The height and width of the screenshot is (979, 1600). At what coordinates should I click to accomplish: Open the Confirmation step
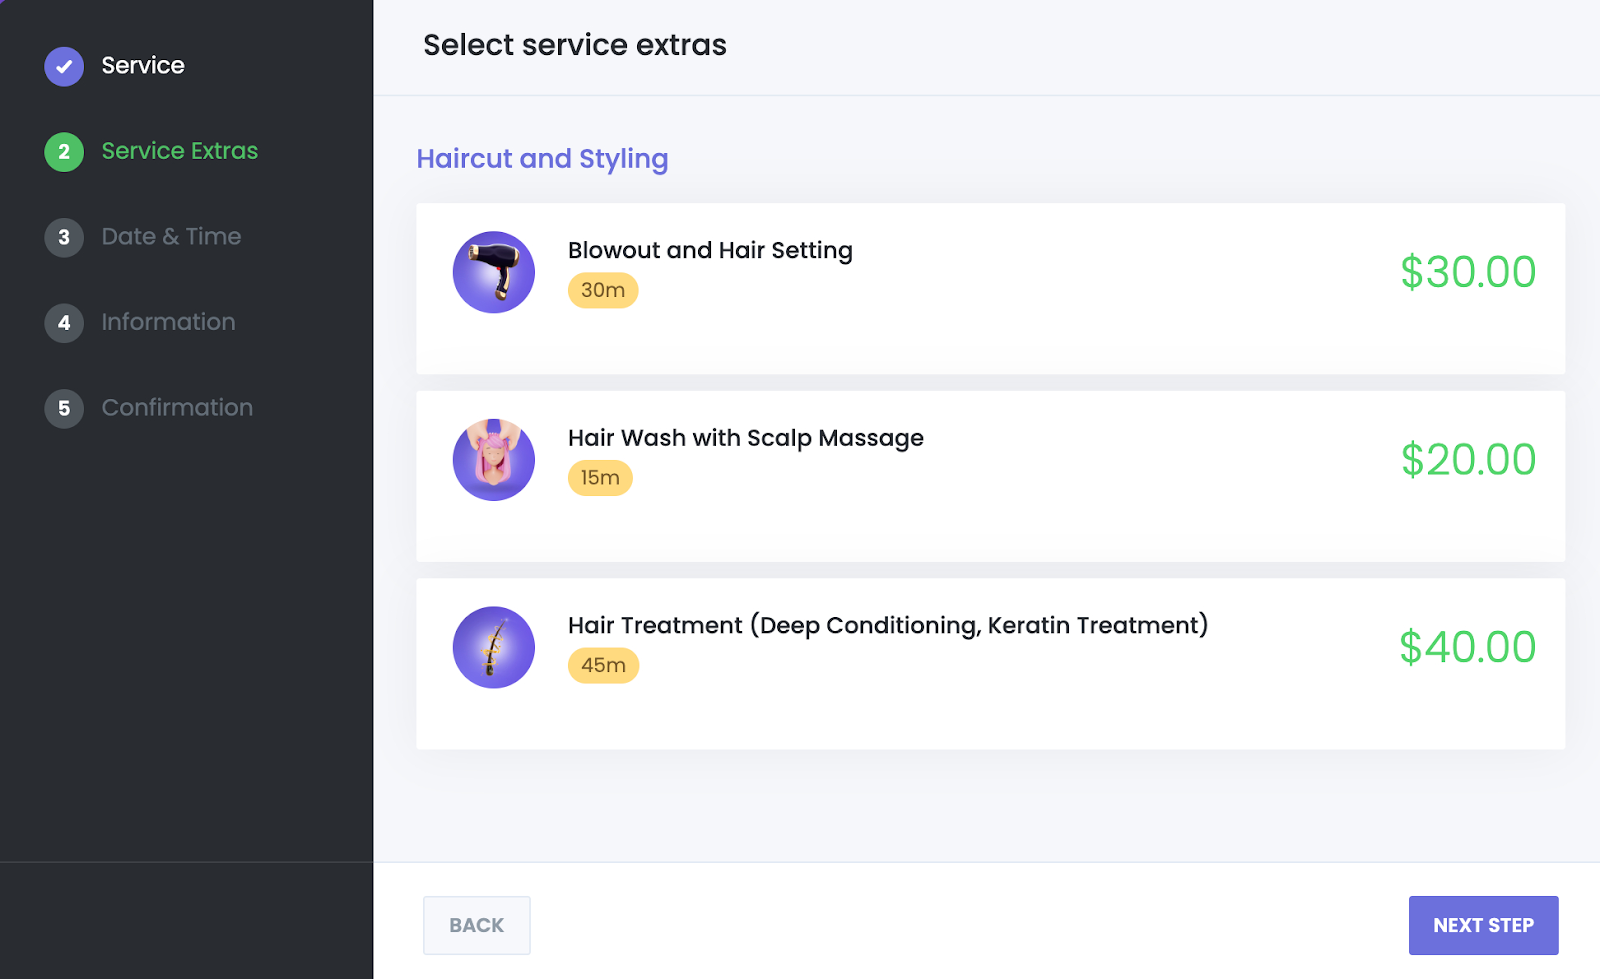pos(177,408)
